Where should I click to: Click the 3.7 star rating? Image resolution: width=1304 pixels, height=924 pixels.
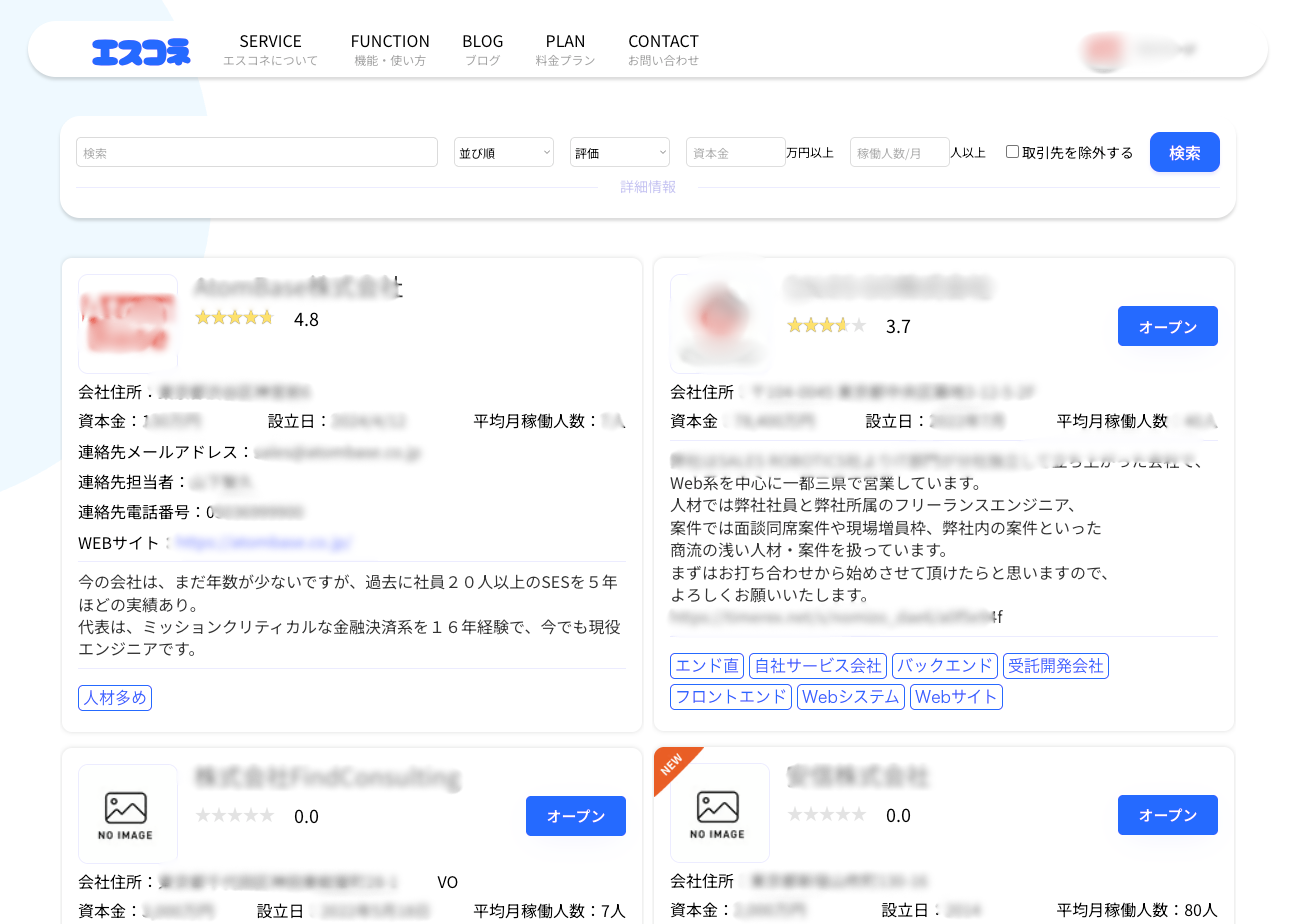pos(826,325)
